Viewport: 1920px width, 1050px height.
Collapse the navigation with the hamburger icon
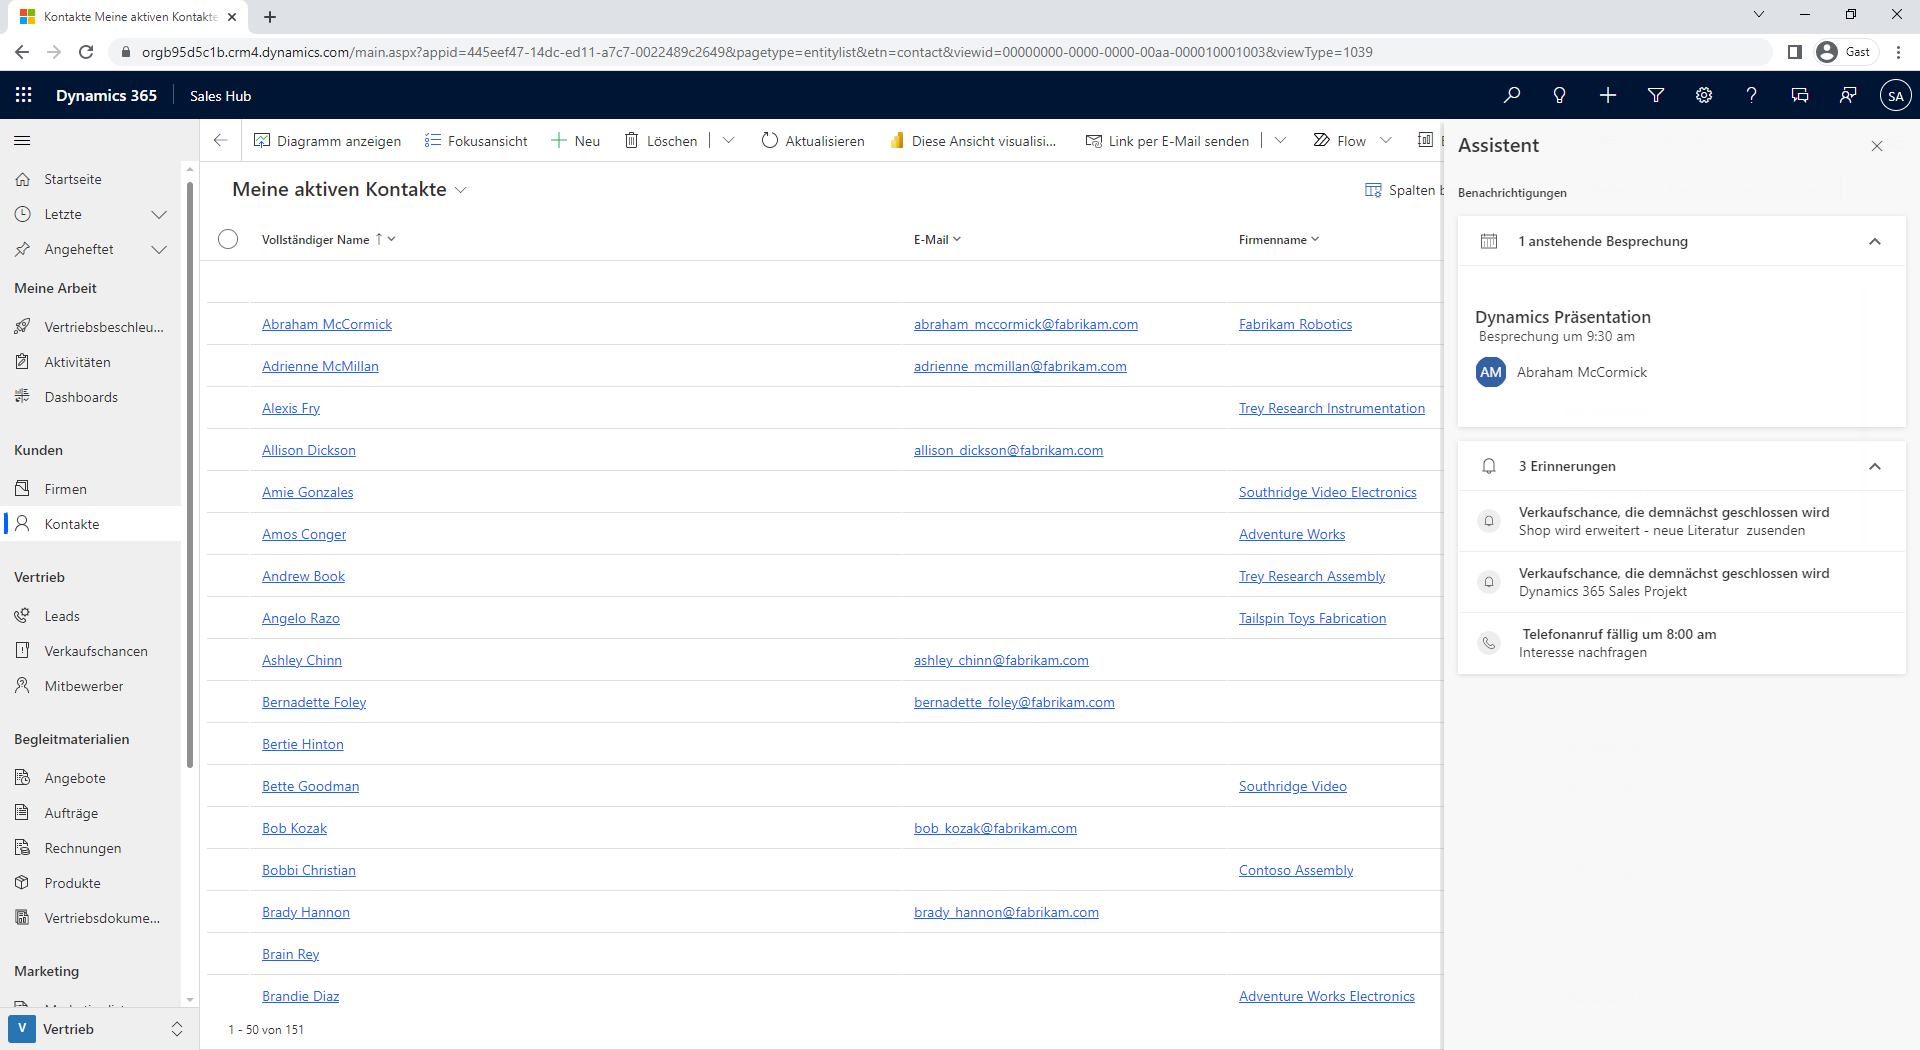tap(22, 141)
